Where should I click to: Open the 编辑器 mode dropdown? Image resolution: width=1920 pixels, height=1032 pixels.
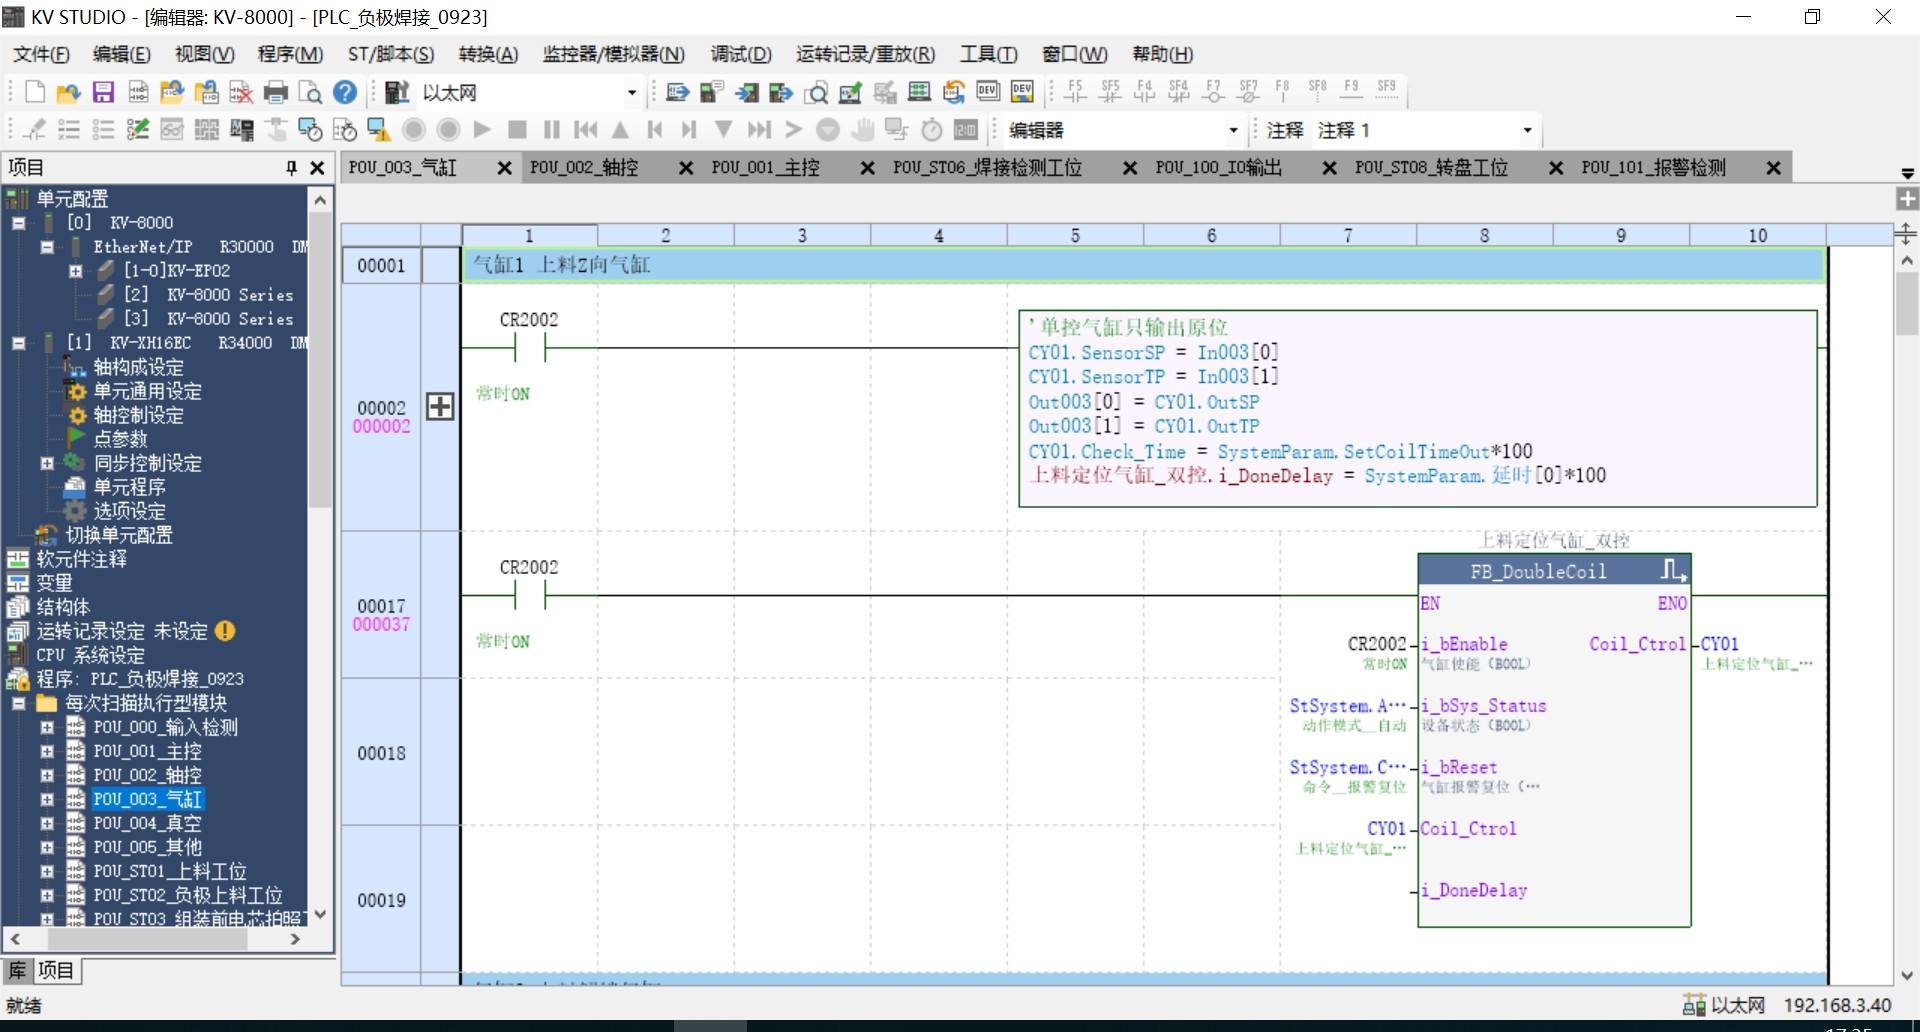pyautogui.click(x=1233, y=130)
